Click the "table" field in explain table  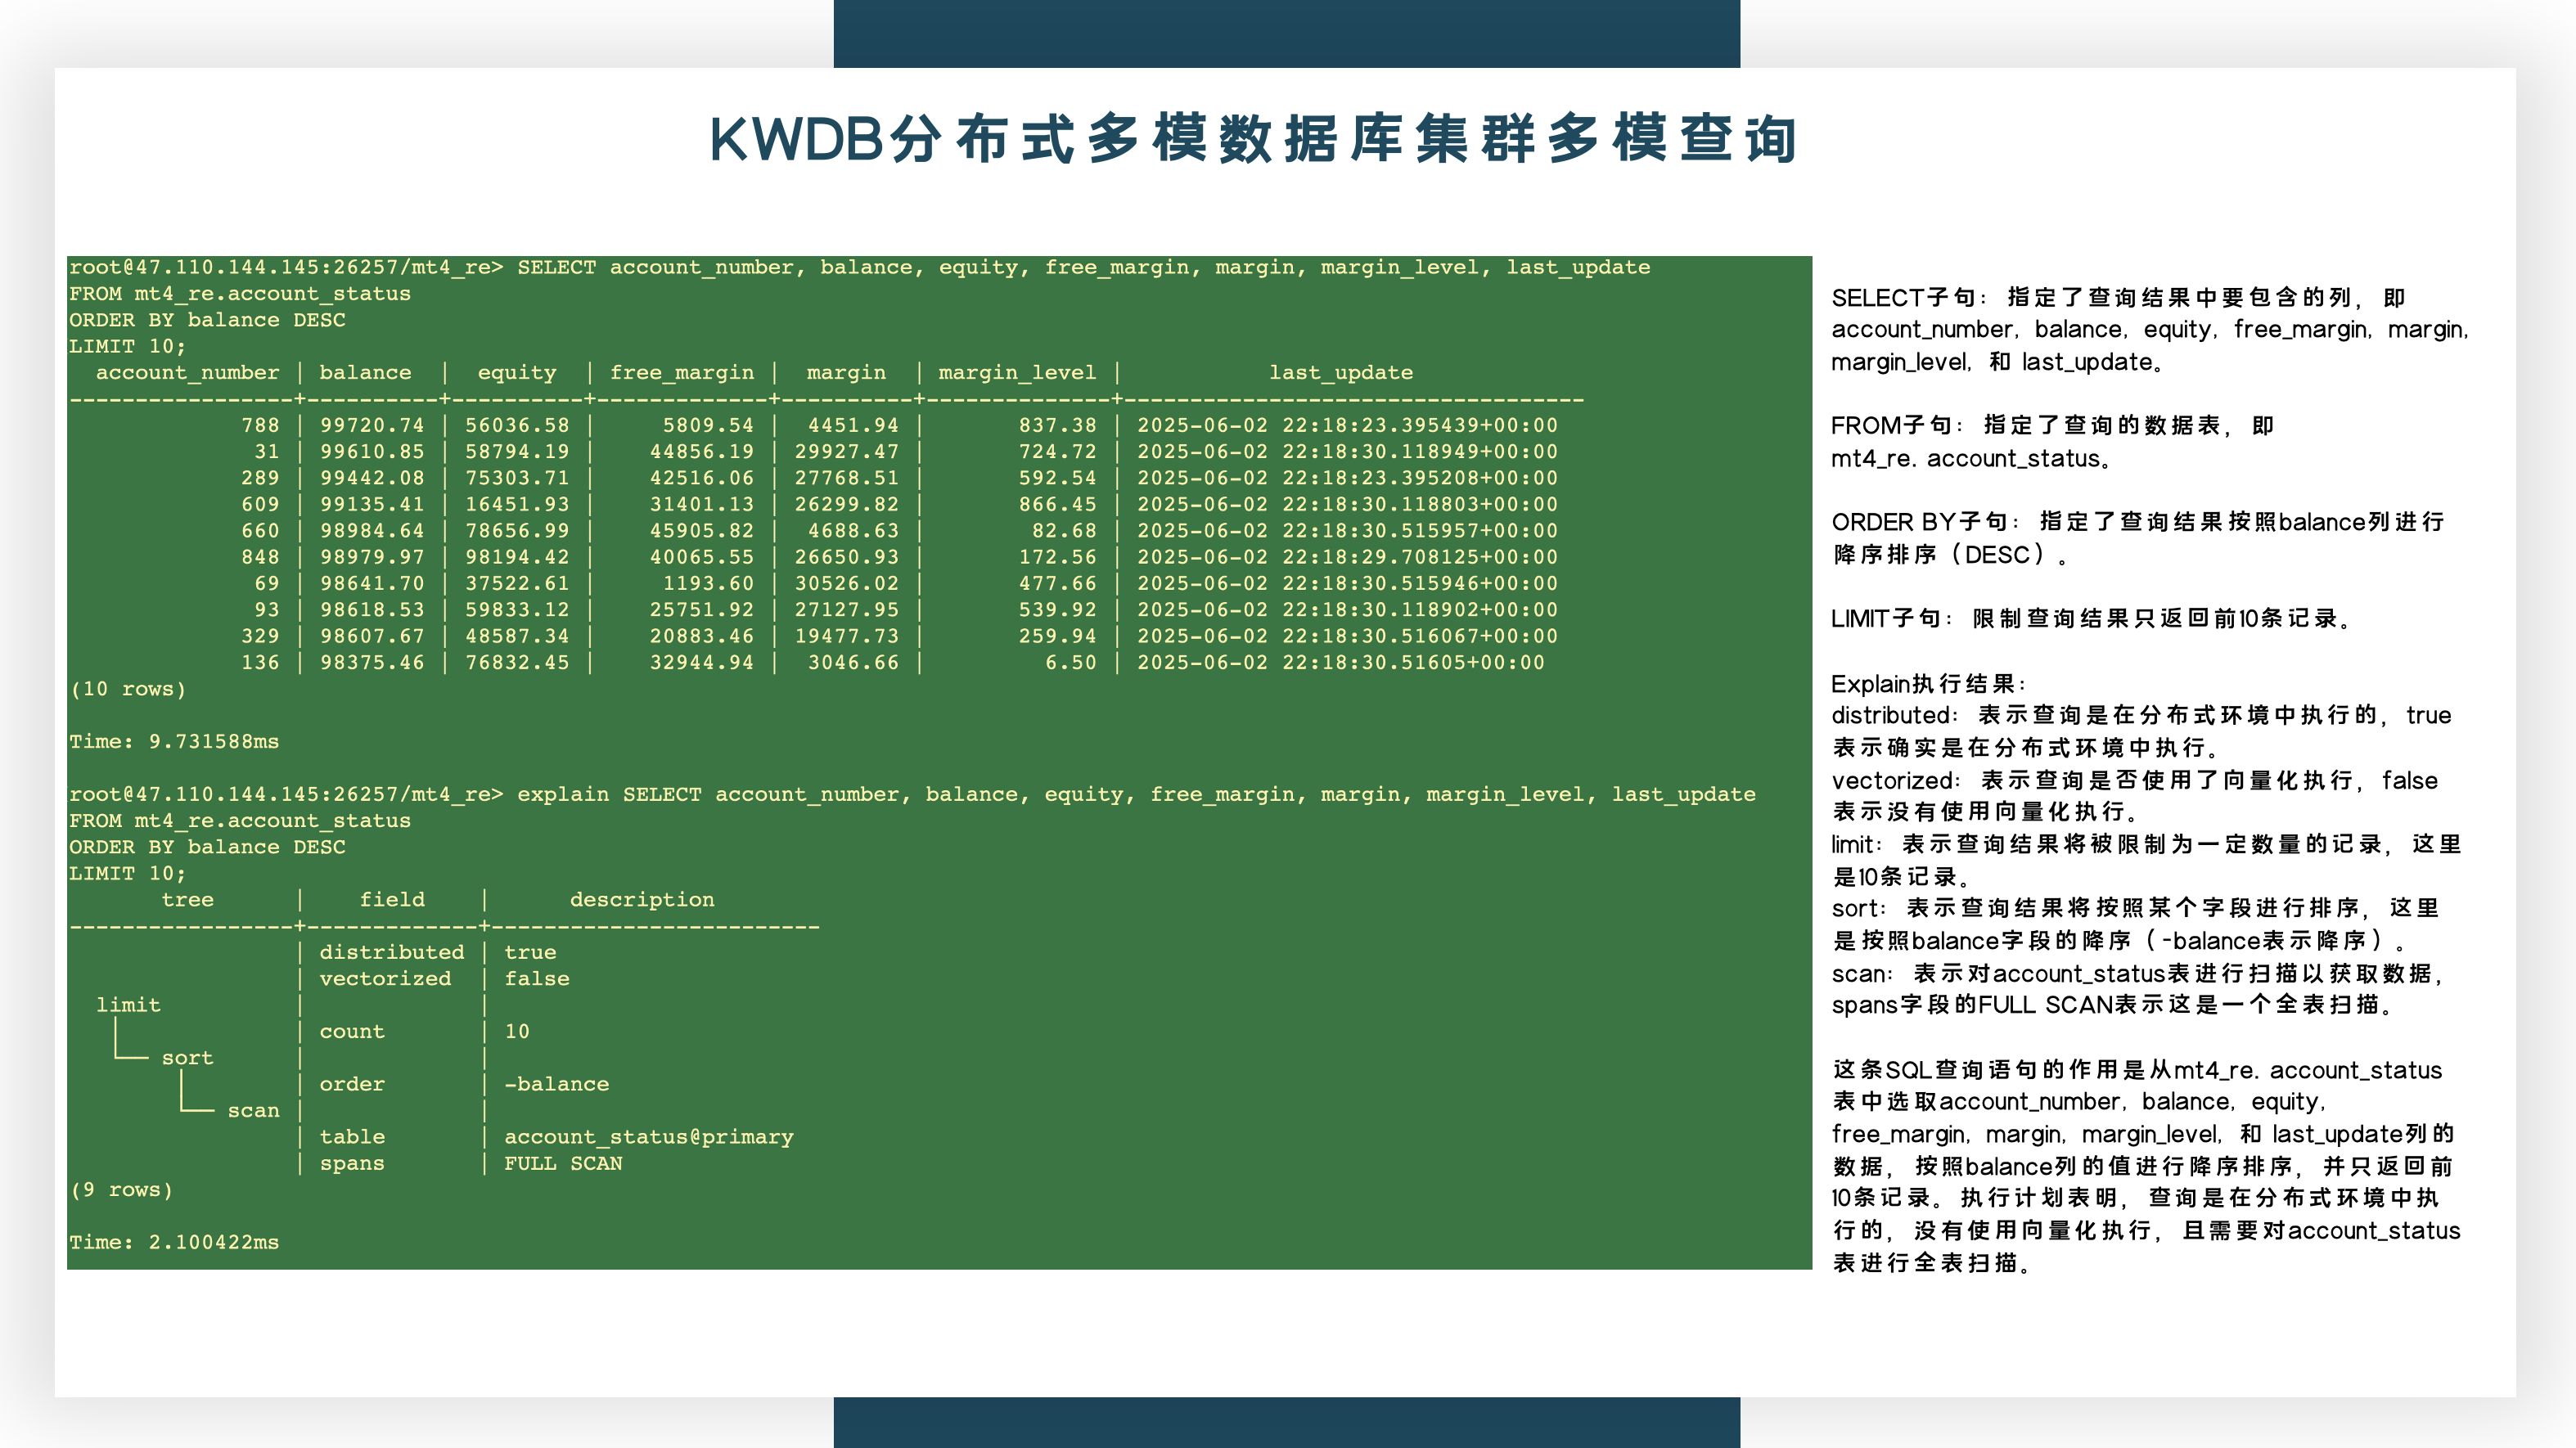tap(352, 1137)
